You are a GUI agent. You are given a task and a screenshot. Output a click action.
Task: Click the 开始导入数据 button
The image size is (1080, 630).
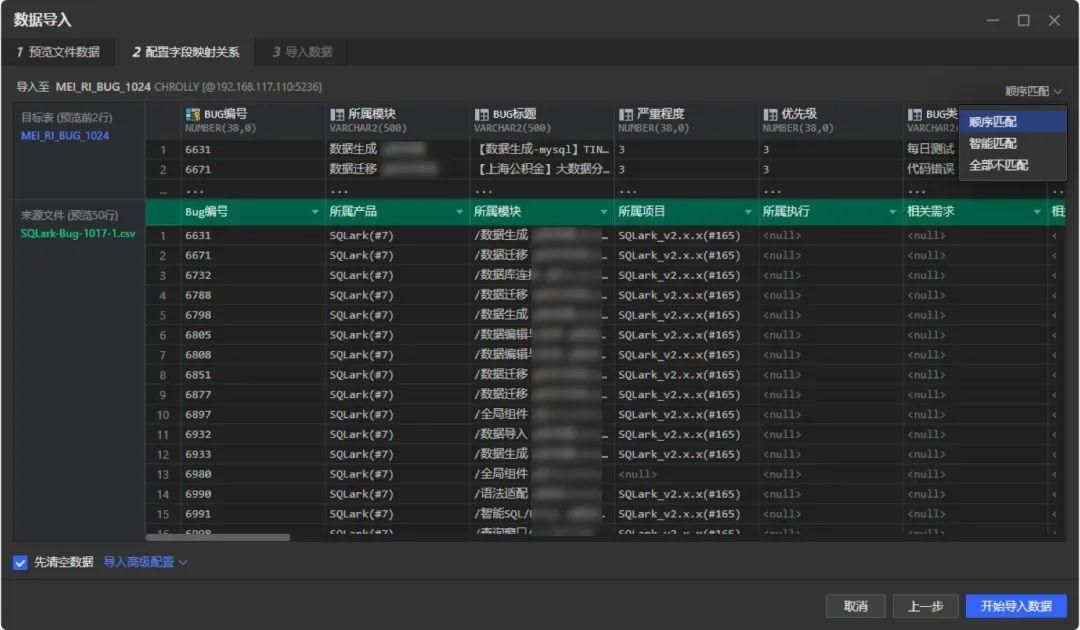(1016, 606)
